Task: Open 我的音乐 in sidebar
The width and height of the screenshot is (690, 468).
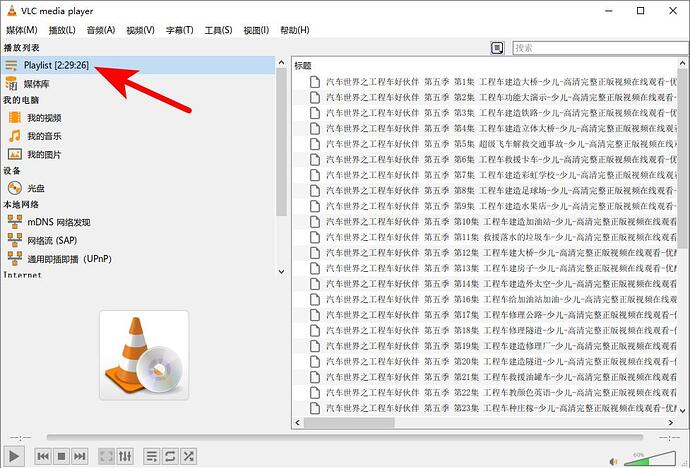Action: [44, 135]
